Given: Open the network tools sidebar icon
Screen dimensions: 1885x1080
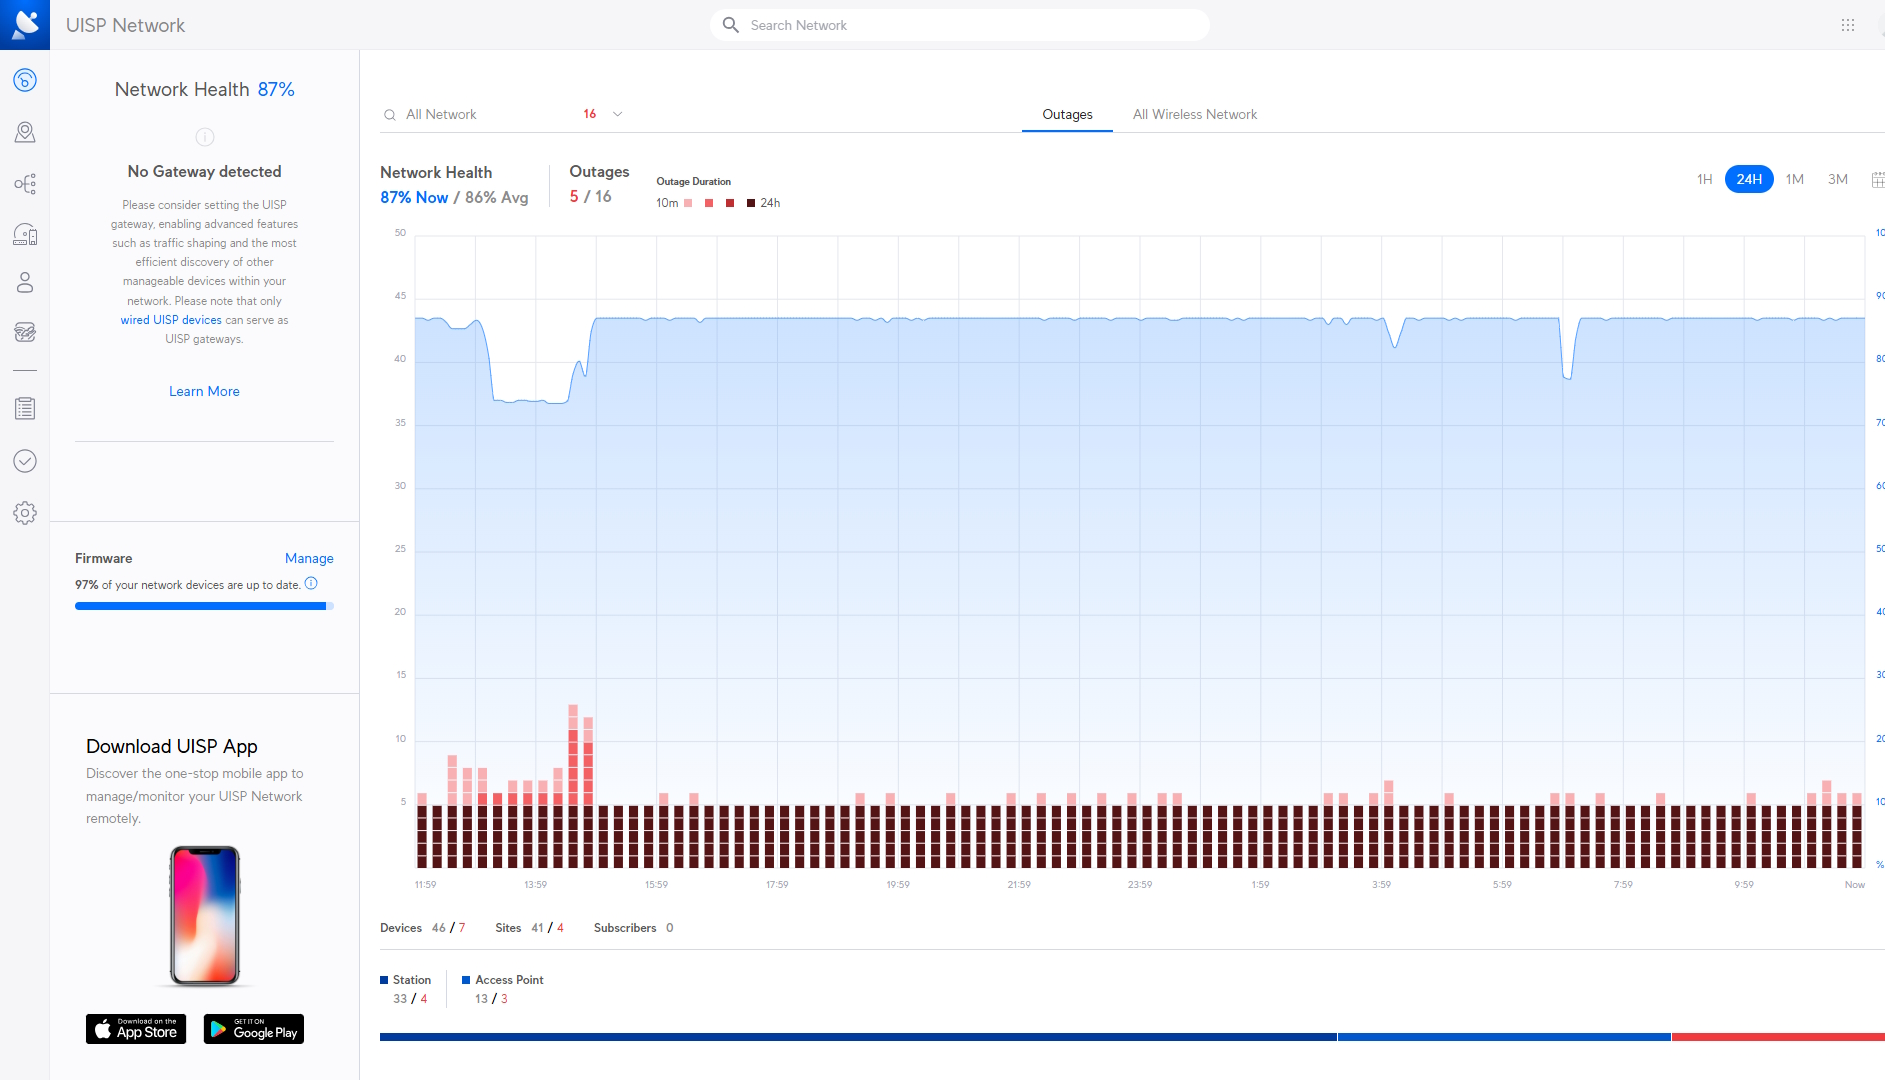Looking at the screenshot, I should (25, 332).
